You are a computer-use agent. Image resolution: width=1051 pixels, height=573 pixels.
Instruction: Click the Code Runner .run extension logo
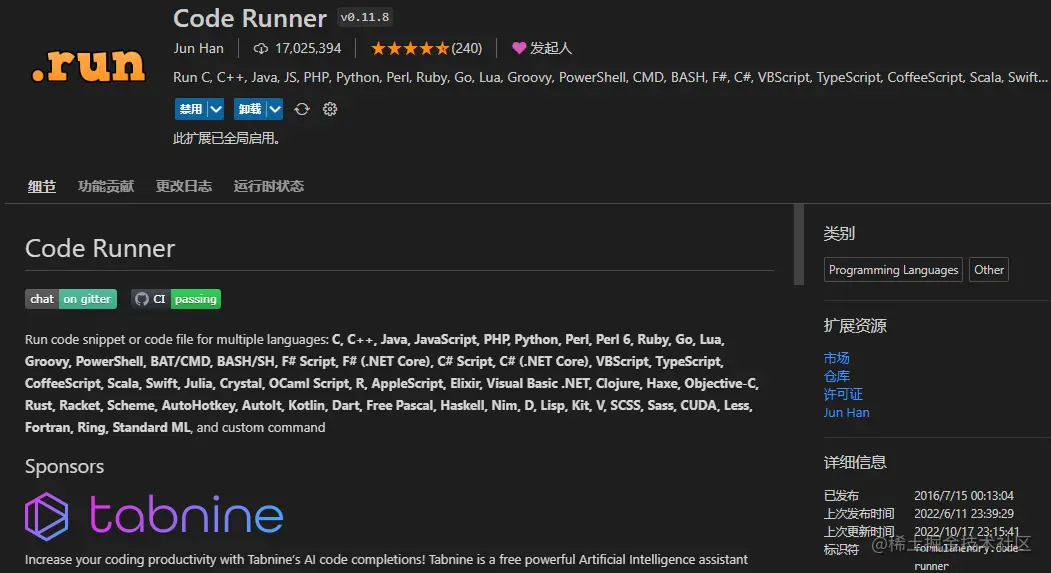(x=88, y=66)
